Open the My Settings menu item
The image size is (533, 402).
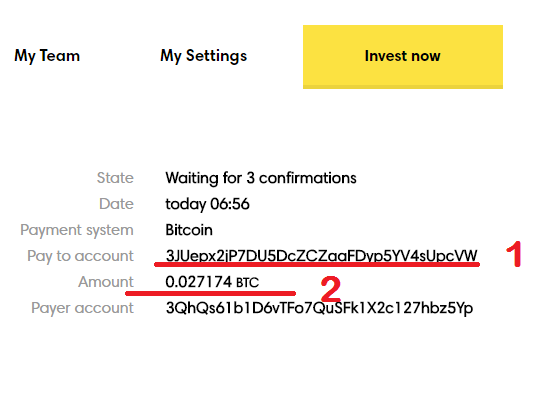(x=203, y=56)
